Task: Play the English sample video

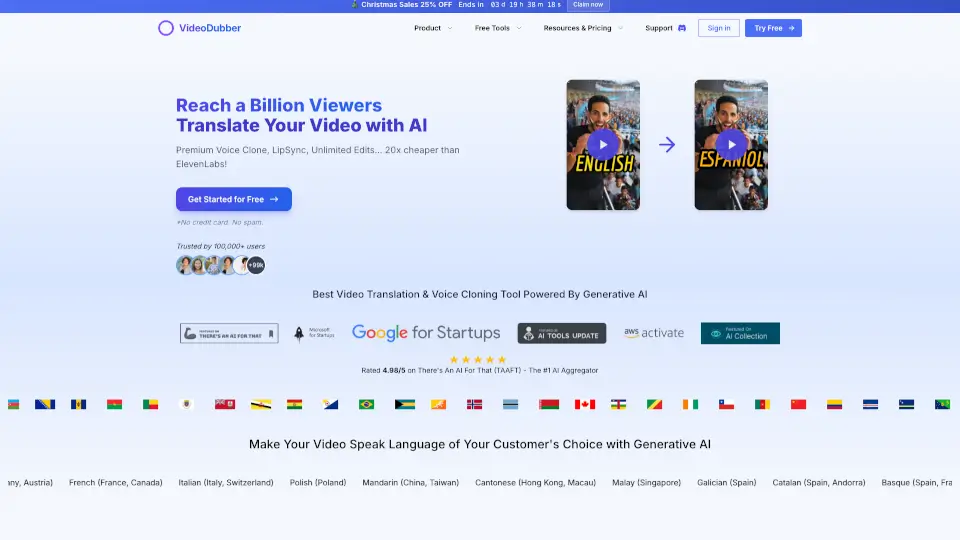Action: [x=603, y=144]
